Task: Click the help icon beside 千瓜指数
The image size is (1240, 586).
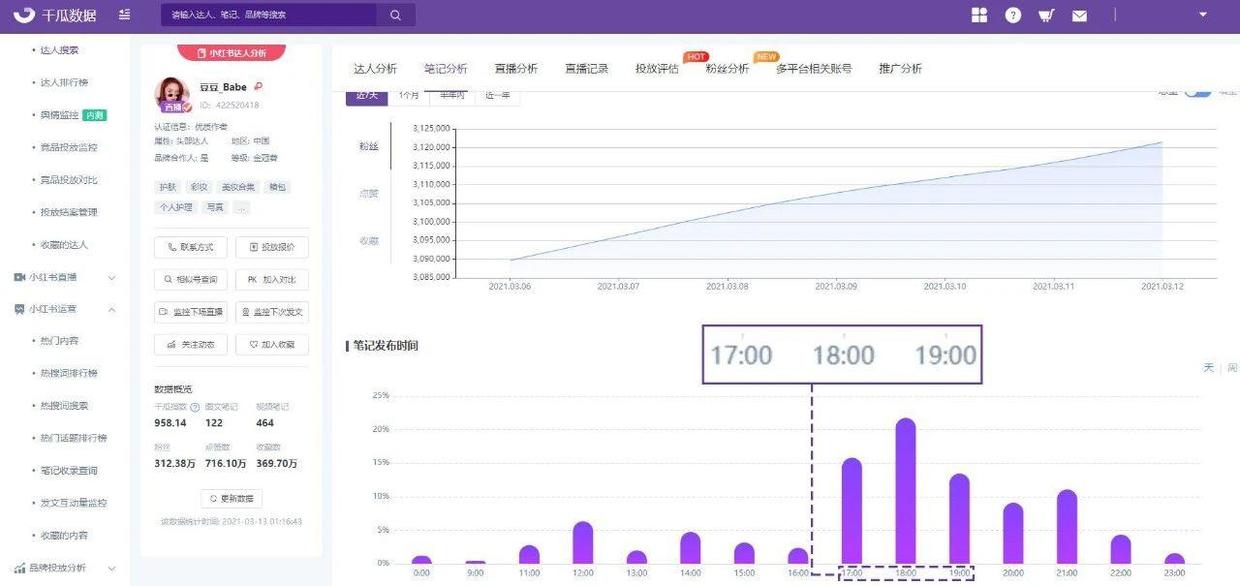Action: point(195,407)
